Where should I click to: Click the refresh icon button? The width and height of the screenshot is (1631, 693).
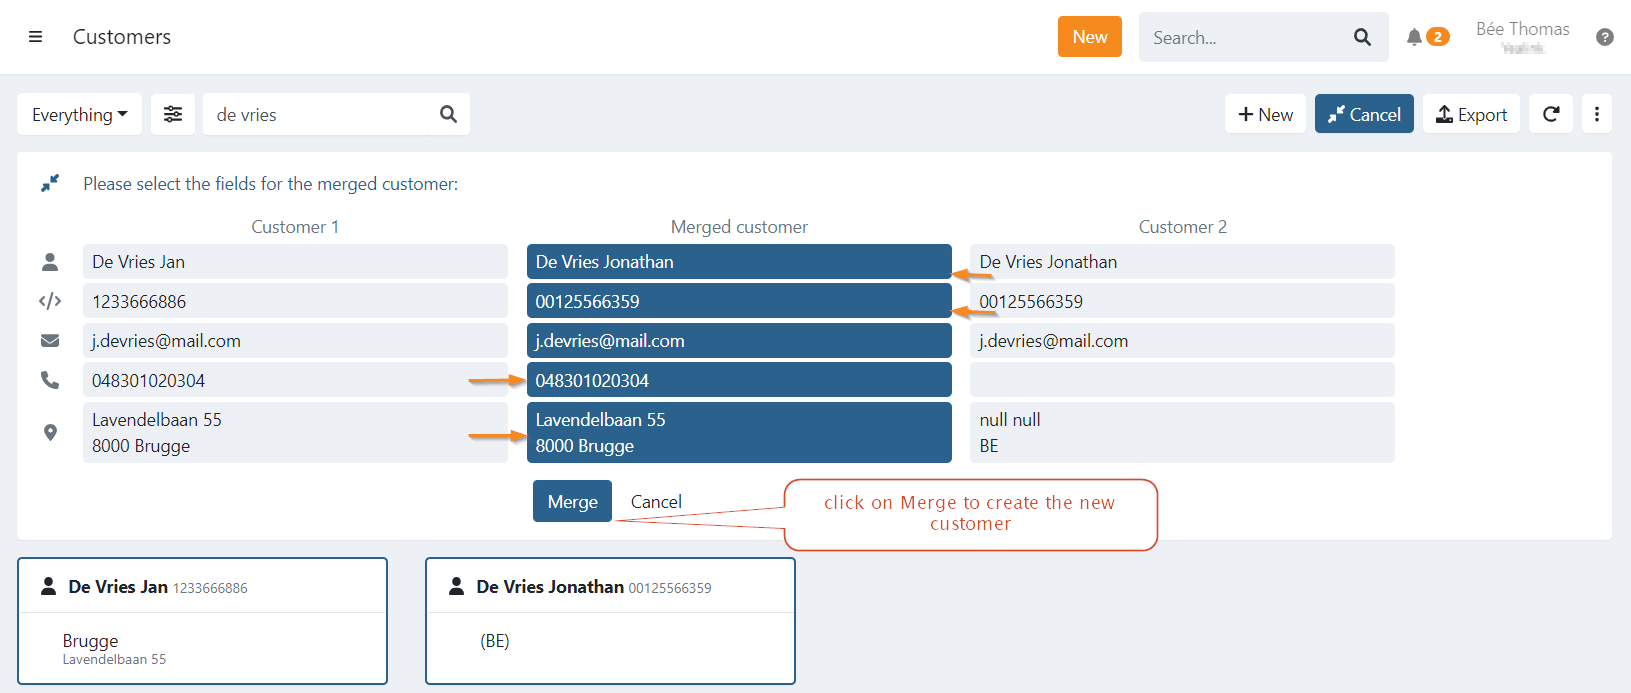pos(1550,114)
